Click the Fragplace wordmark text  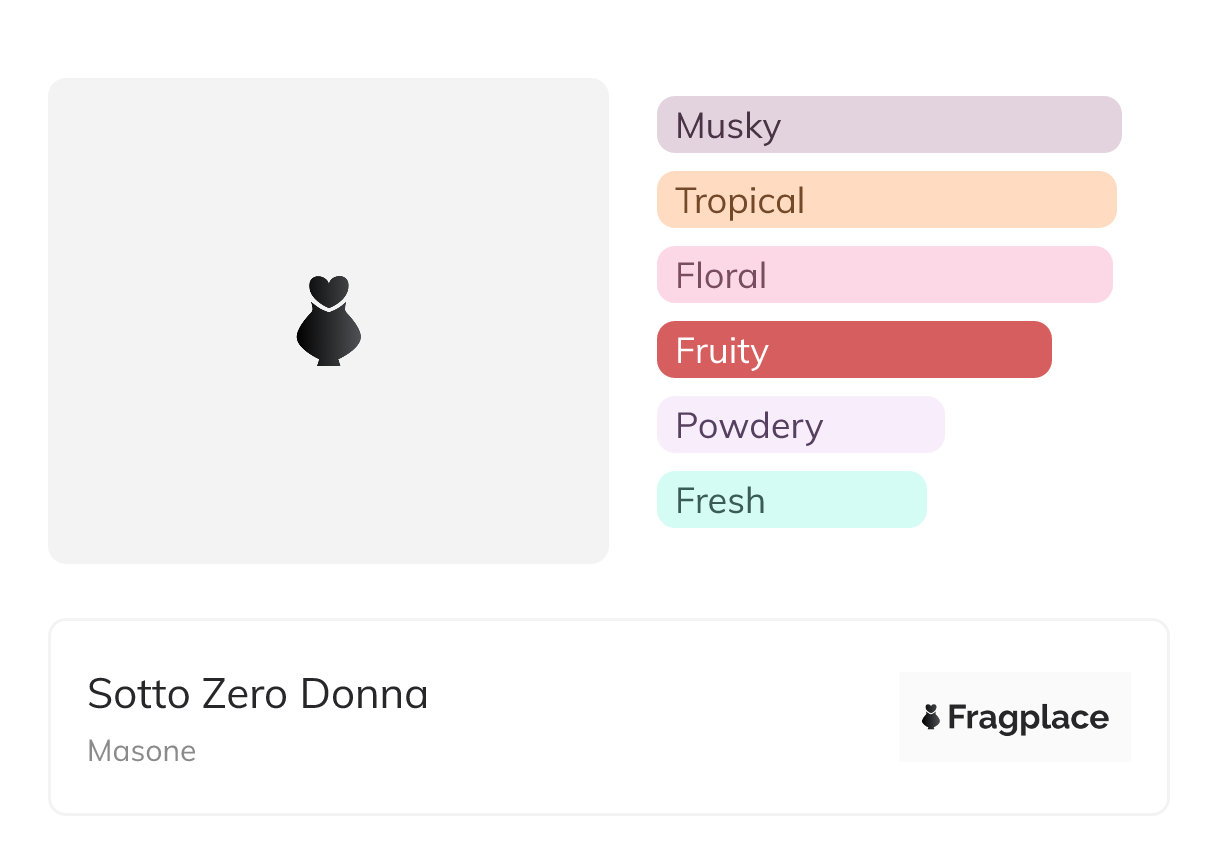click(x=1028, y=718)
